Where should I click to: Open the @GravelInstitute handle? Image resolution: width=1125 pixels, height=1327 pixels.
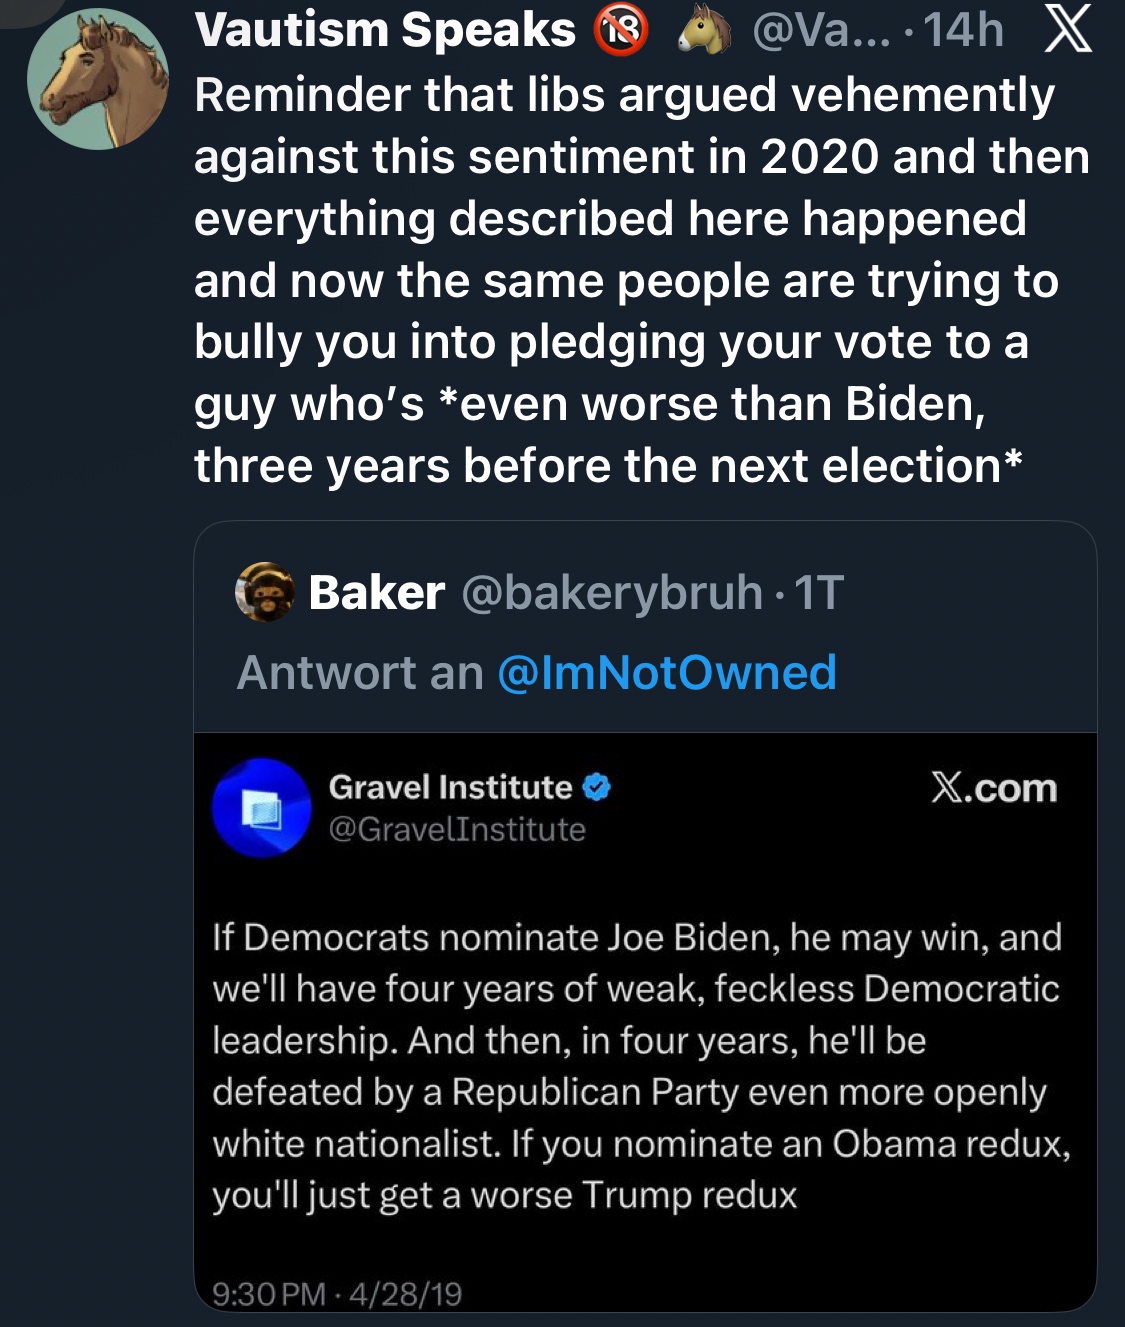click(x=457, y=829)
